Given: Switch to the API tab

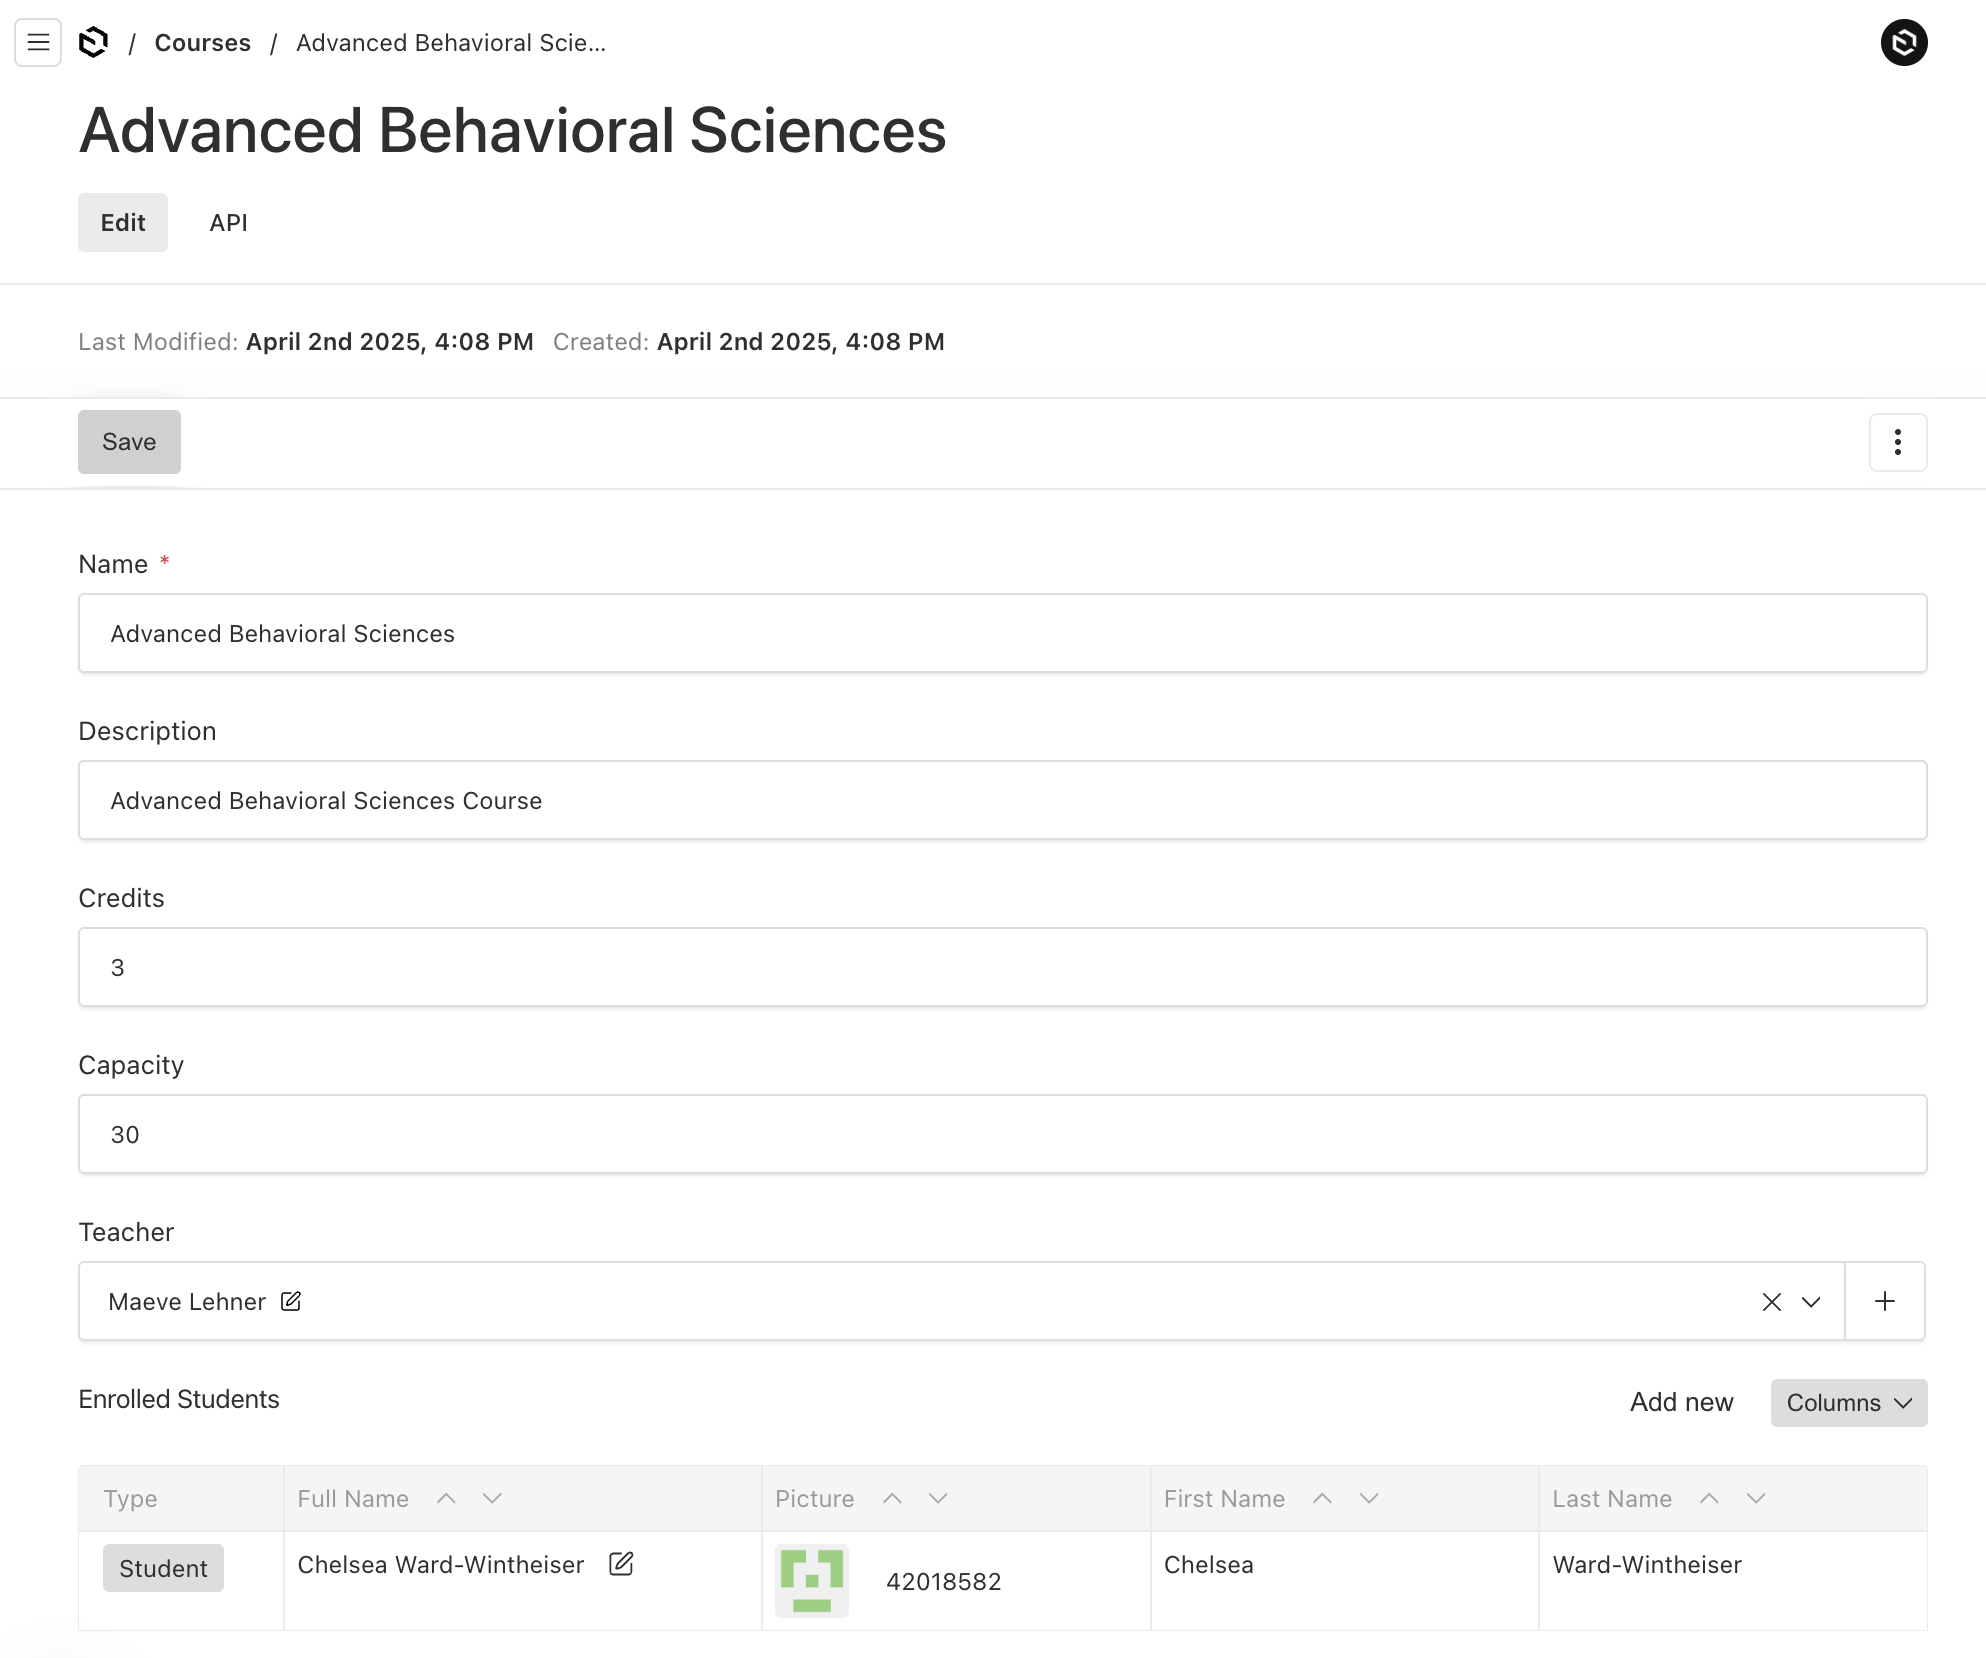Looking at the screenshot, I should click(228, 222).
